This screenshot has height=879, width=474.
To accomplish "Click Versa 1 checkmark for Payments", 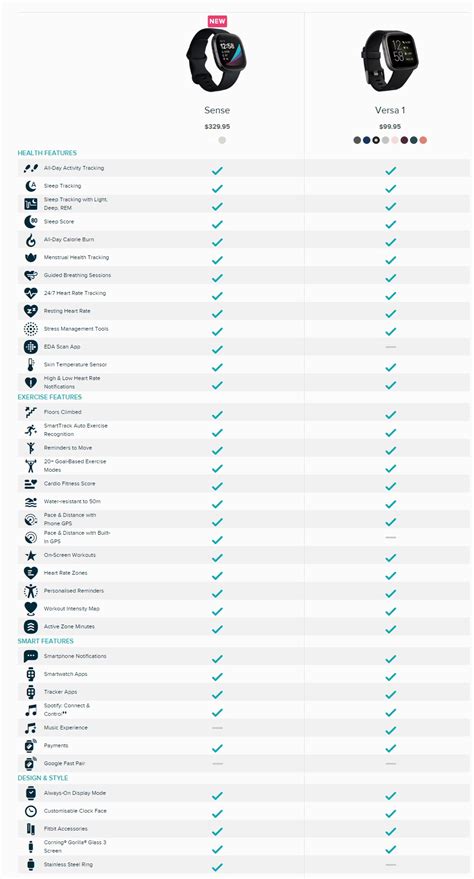I will [391, 748].
